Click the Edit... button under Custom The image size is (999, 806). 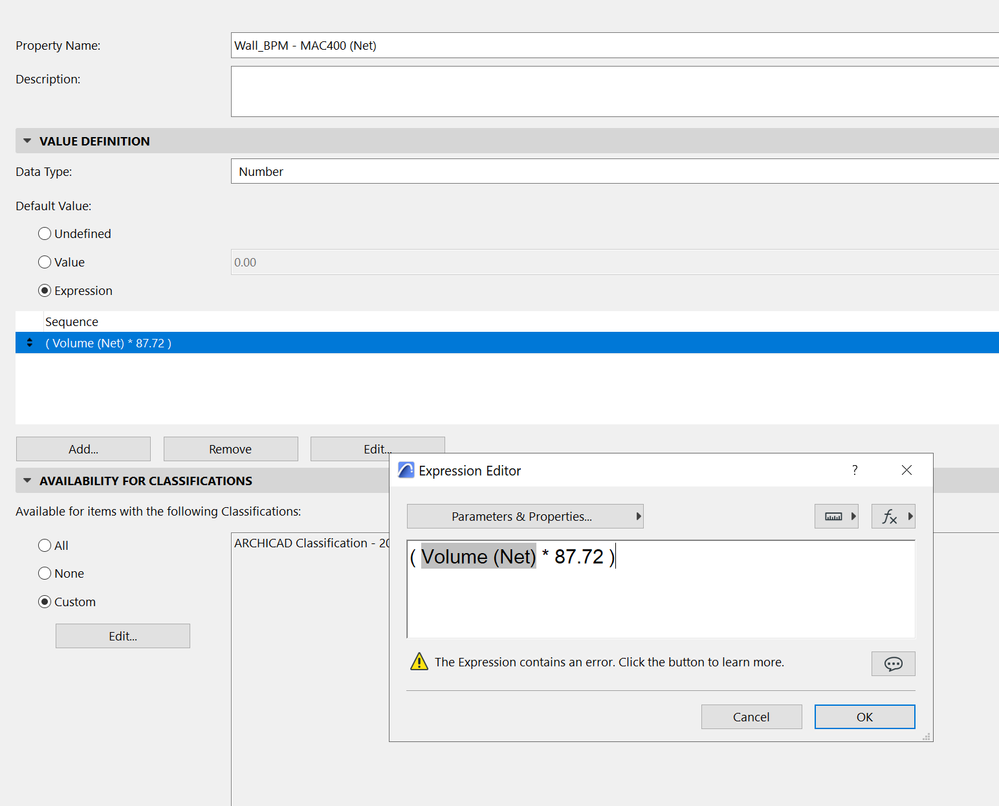click(123, 636)
